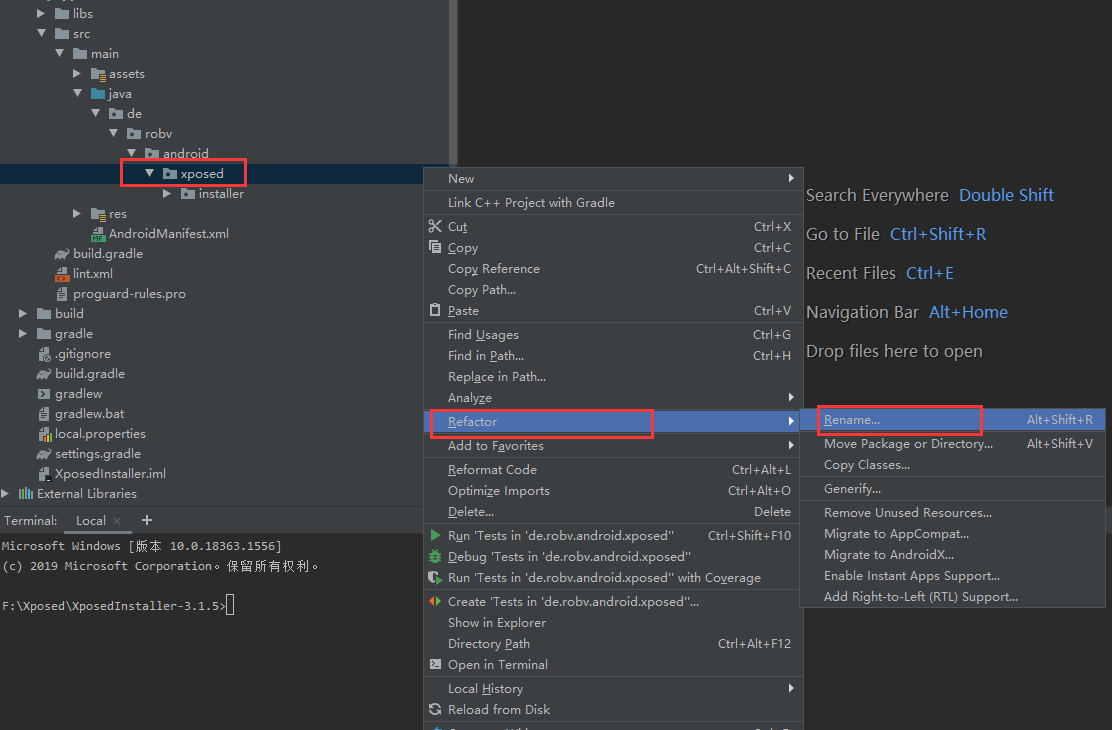Open the Analyze submenu
1112x730 pixels.
pos(613,398)
